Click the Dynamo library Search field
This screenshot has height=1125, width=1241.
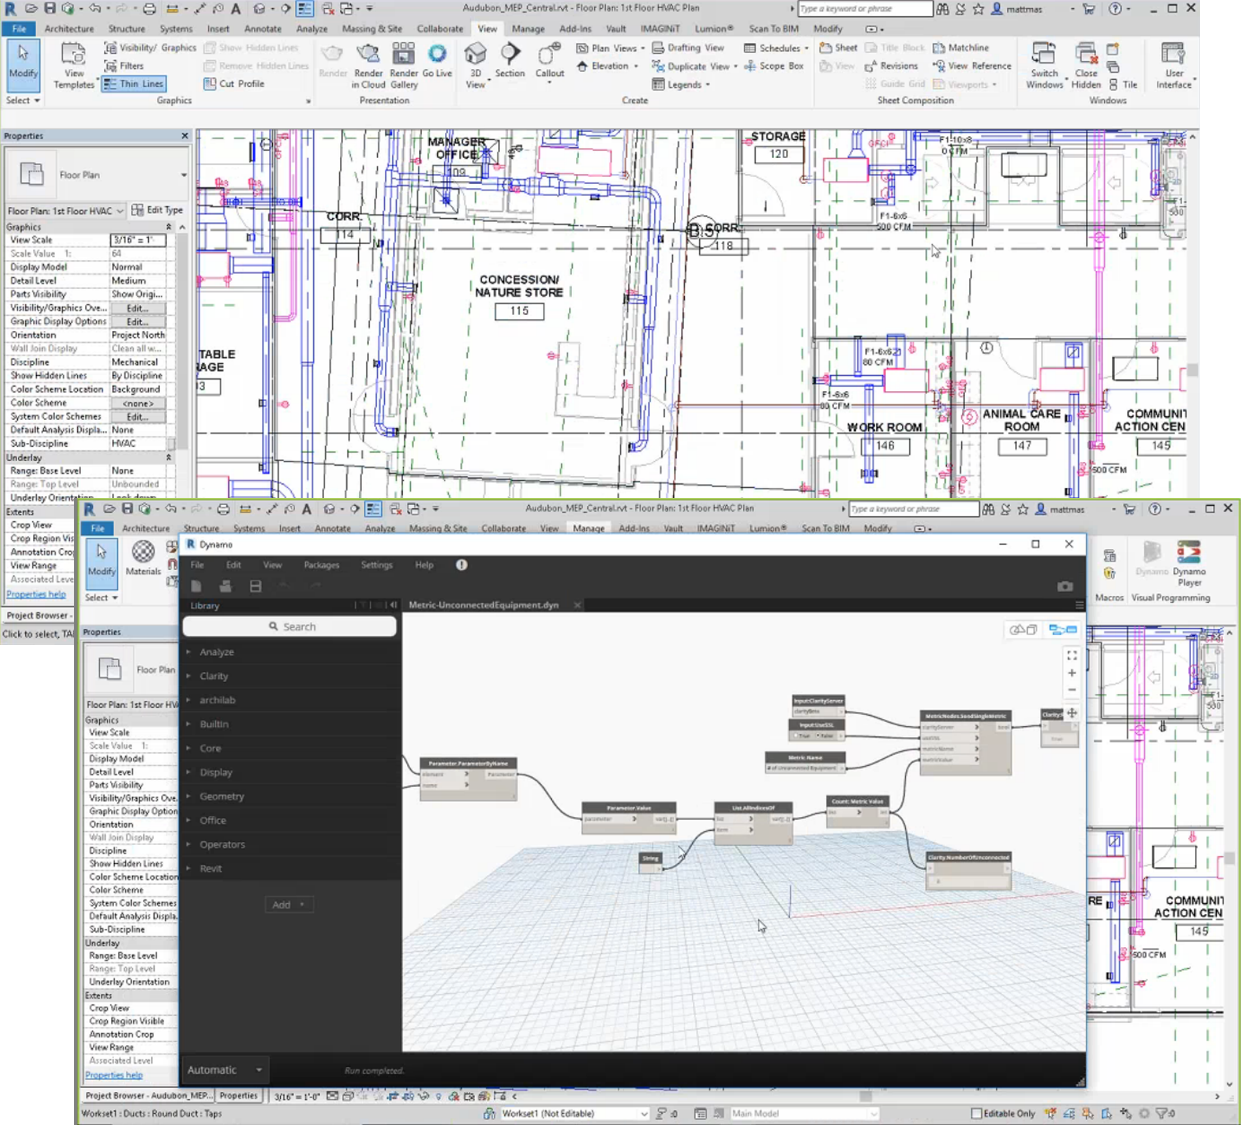tap(290, 626)
